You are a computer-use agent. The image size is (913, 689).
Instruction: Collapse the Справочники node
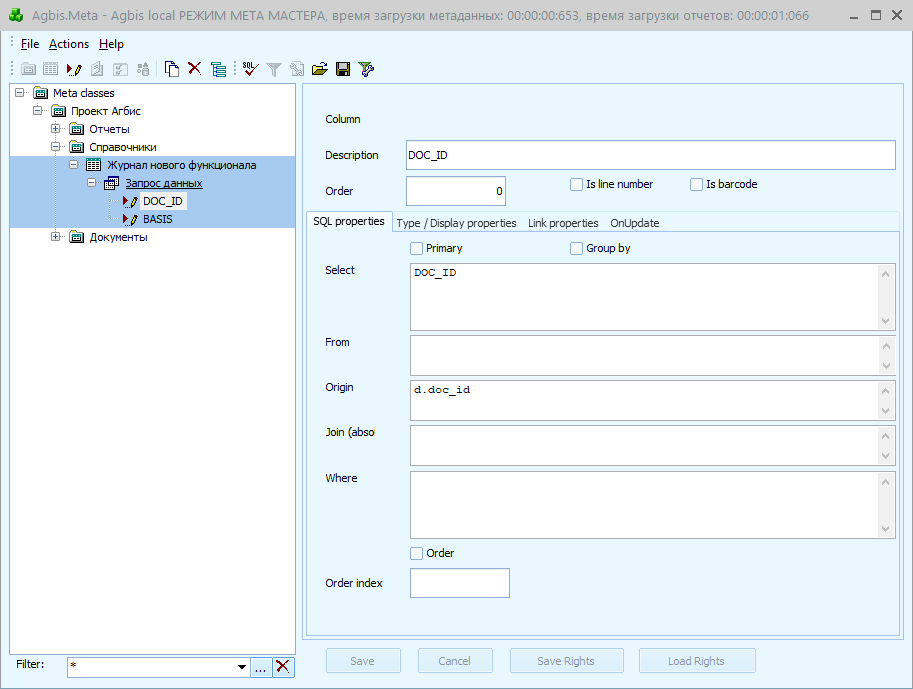click(56, 146)
